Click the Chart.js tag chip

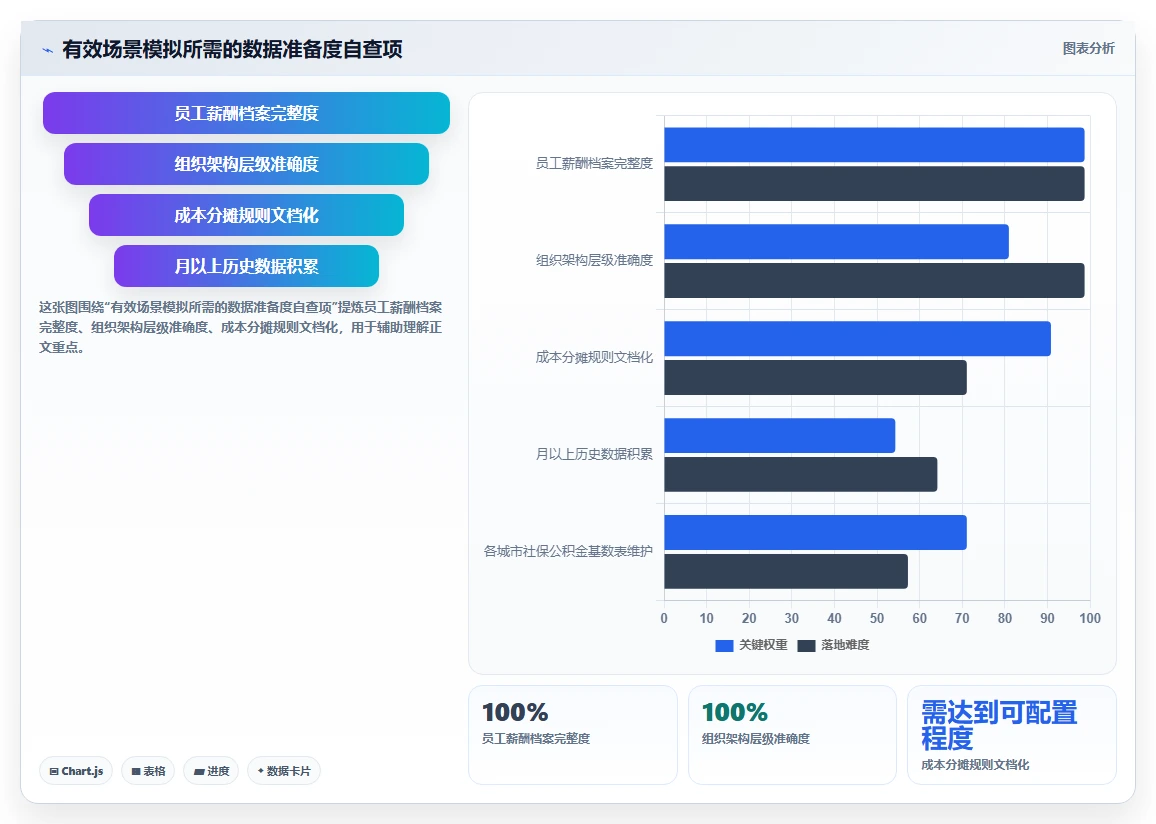76,771
